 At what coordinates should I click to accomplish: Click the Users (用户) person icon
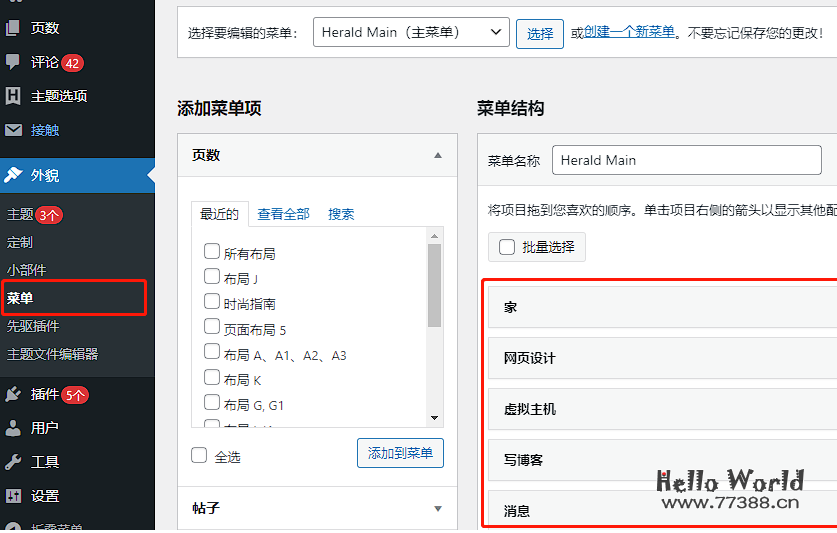(13, 428)
